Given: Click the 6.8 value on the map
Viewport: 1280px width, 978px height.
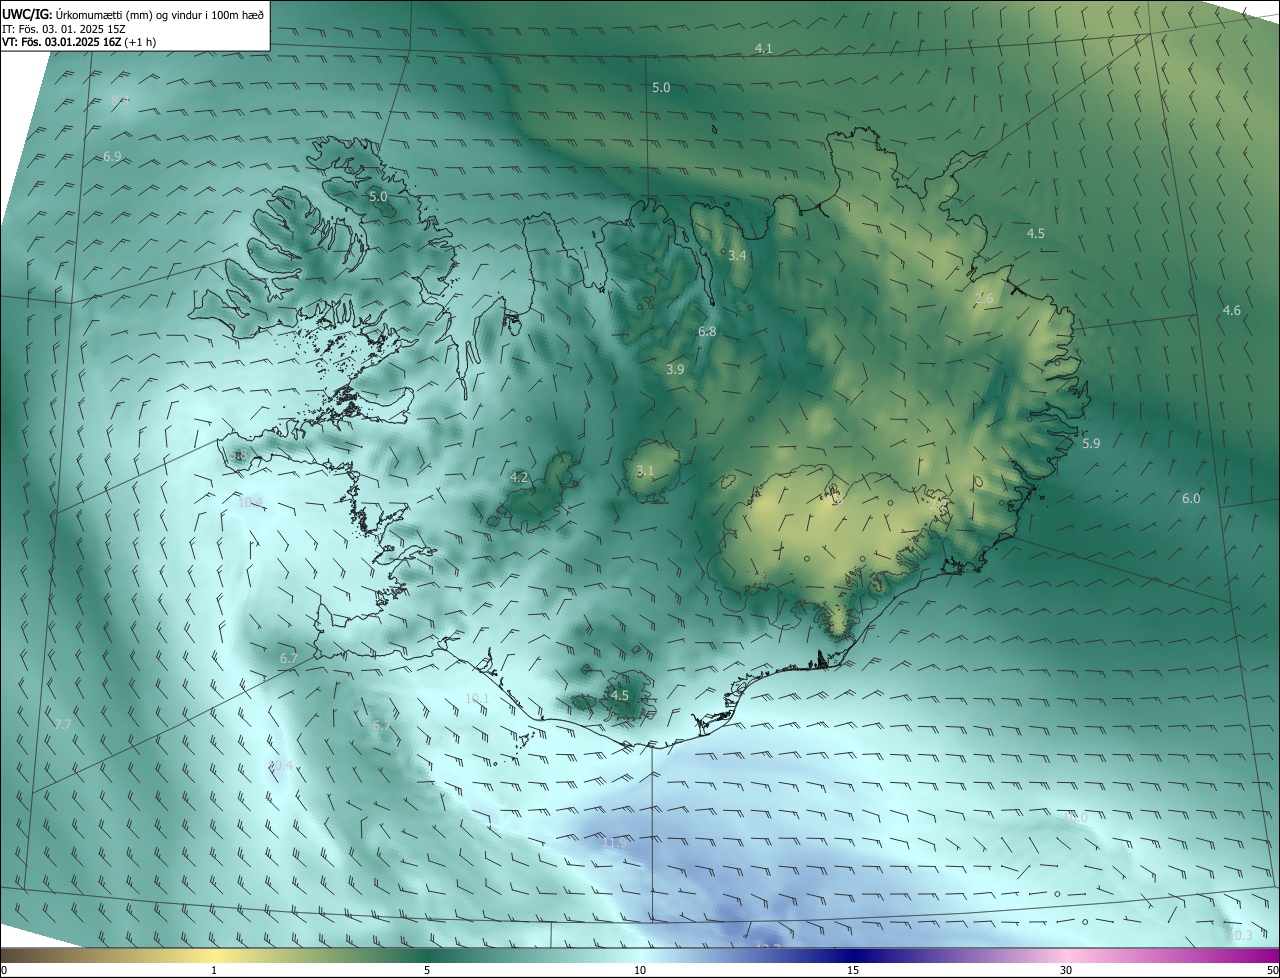Looking at the screenshot, I should pos(707,331).
